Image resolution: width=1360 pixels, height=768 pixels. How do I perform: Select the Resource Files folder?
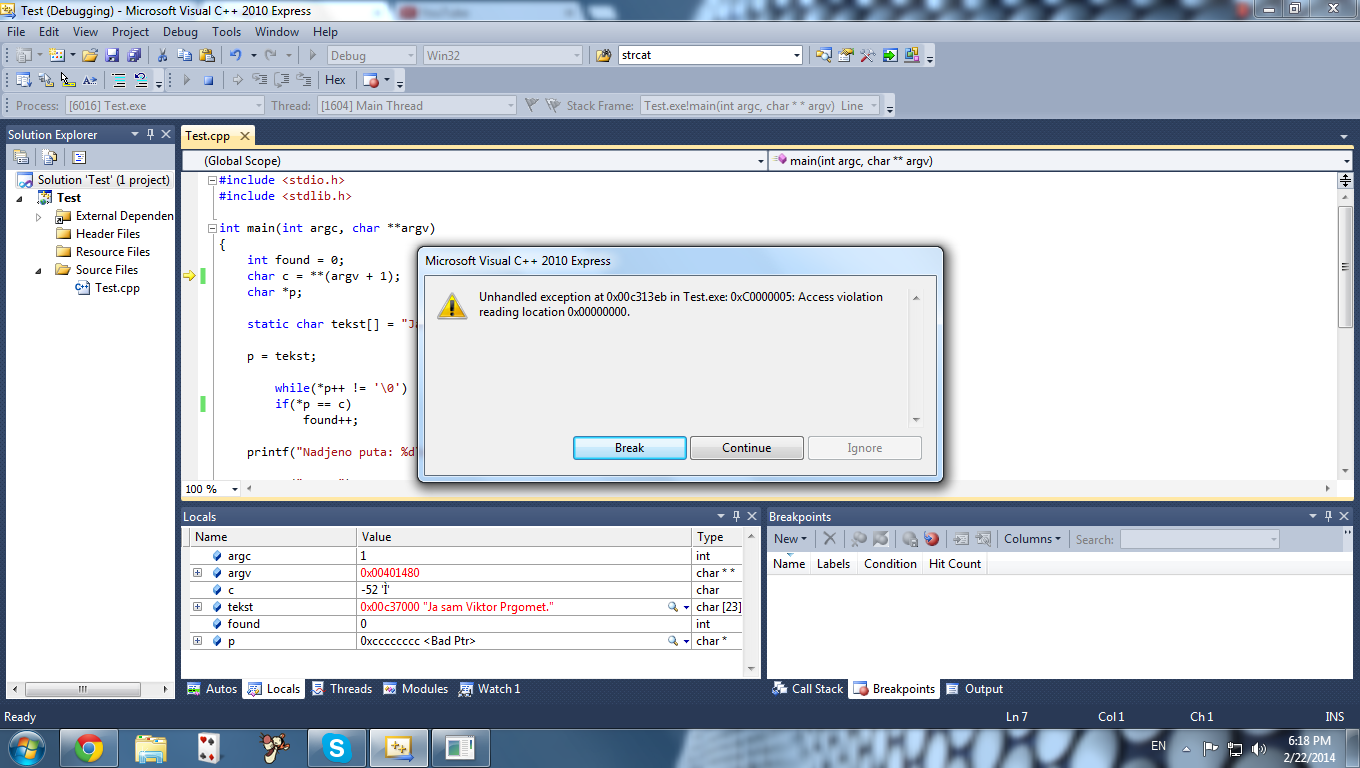point(103,252)
